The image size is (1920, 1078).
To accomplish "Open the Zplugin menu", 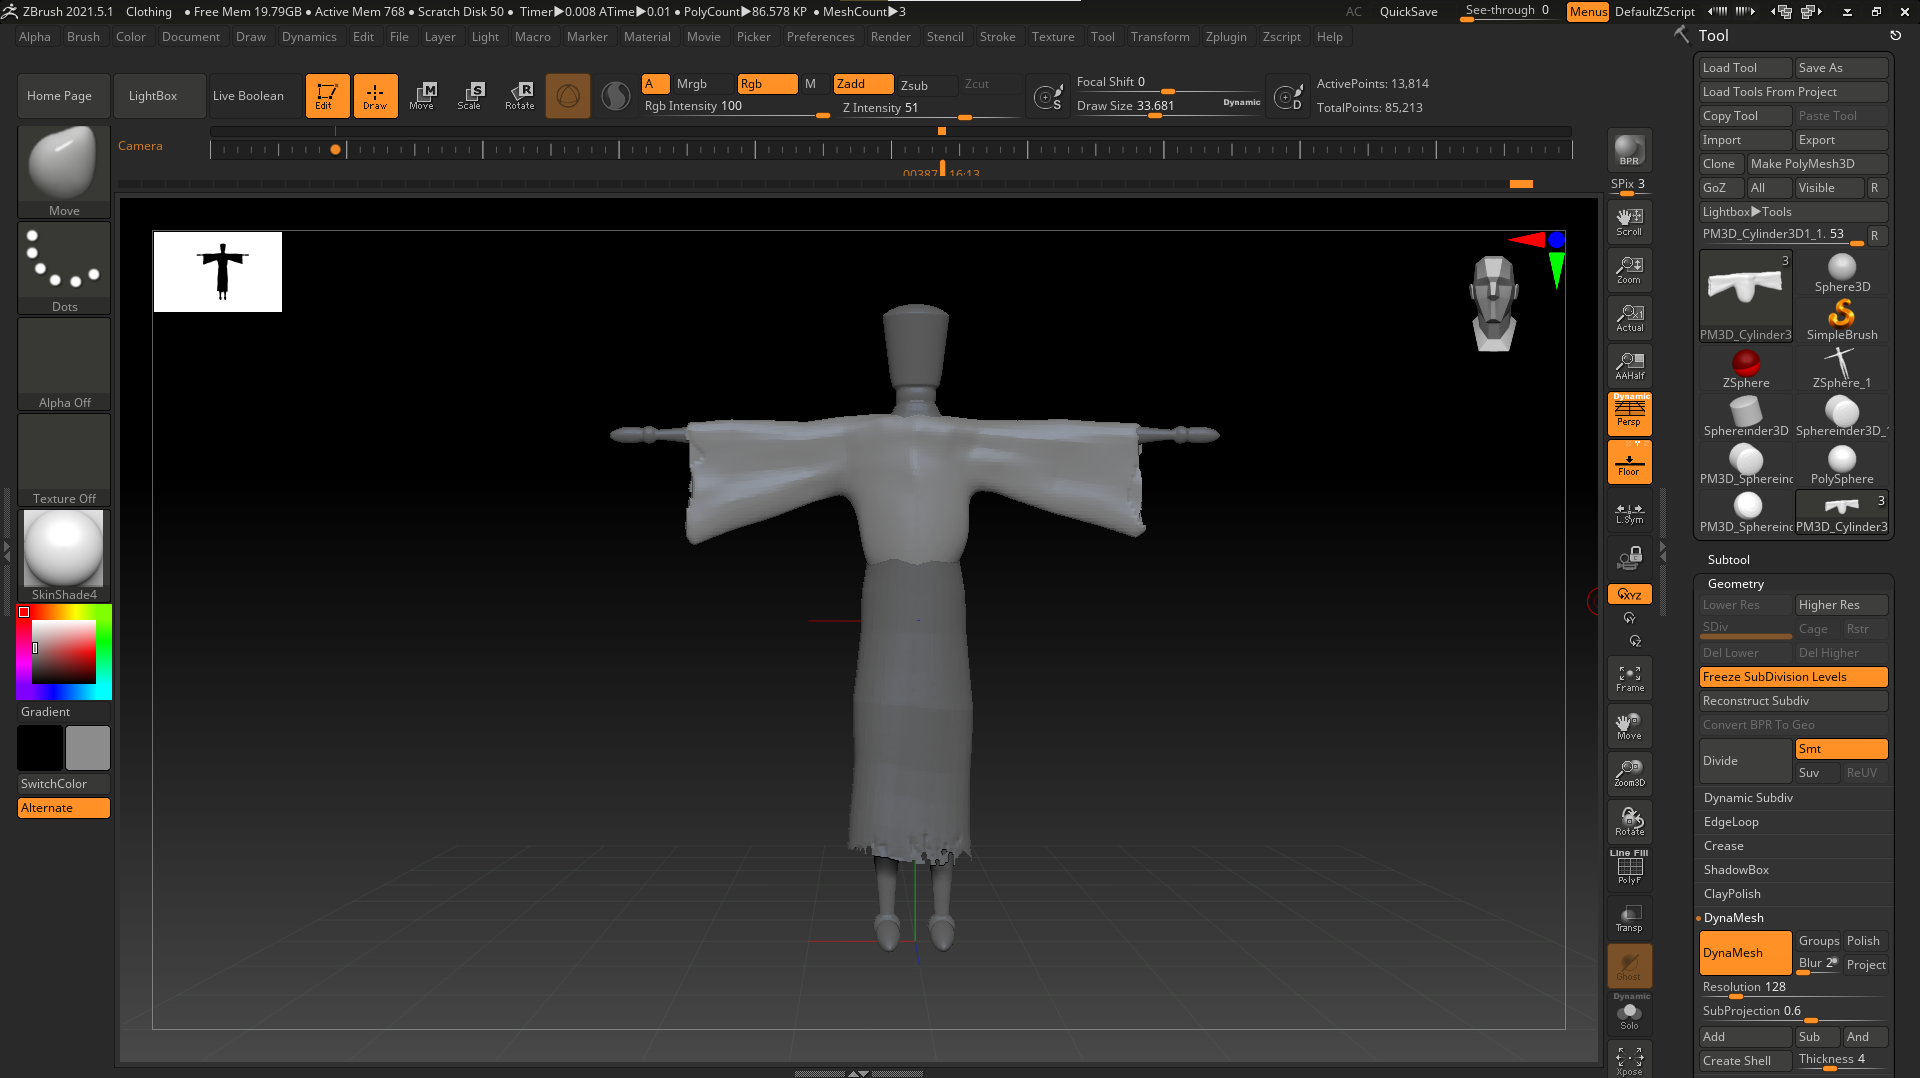I will pos(1225,37).
